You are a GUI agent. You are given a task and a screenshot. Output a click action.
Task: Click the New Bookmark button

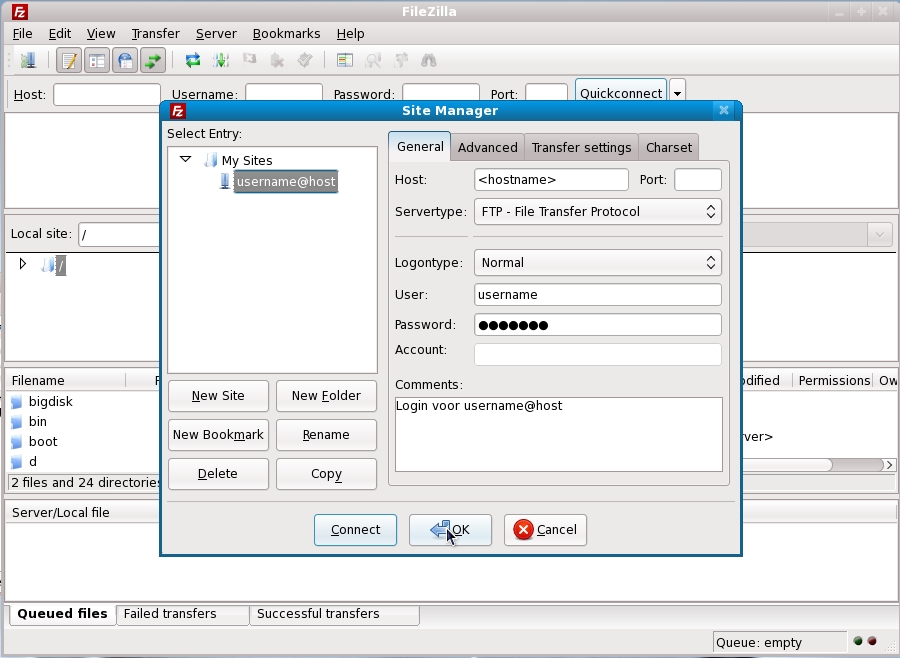pos(218,435)
